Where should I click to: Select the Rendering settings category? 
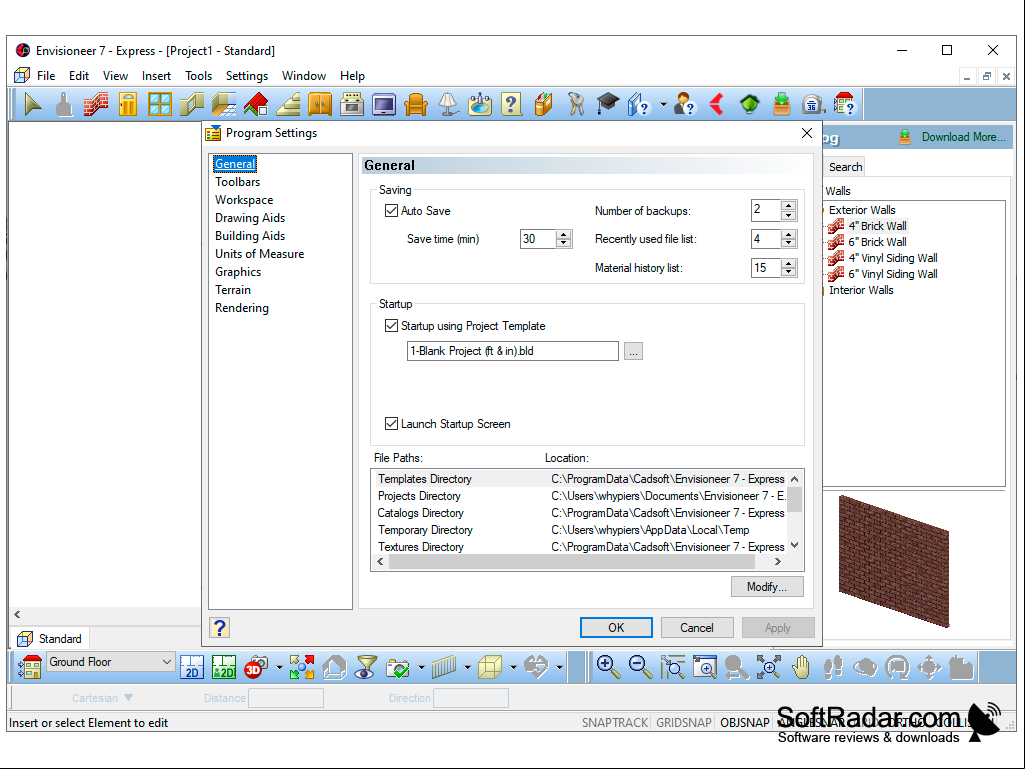click(242, 308)
